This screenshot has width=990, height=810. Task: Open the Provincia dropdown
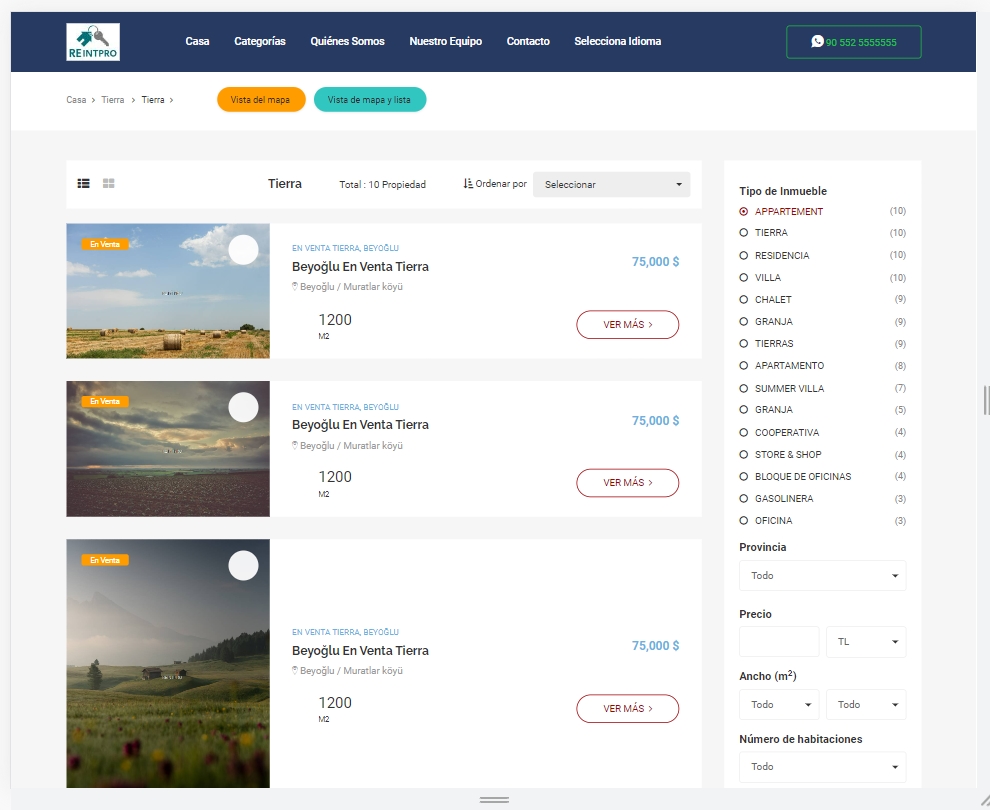click(822, 576)
